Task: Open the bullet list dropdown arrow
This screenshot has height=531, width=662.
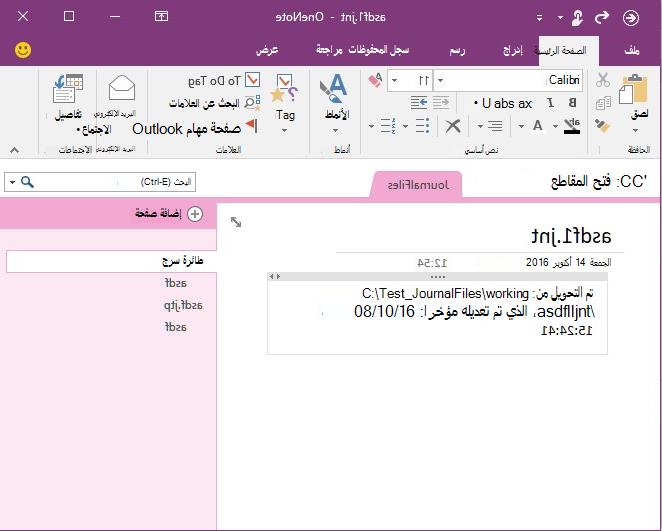Action: pos(406,126)
